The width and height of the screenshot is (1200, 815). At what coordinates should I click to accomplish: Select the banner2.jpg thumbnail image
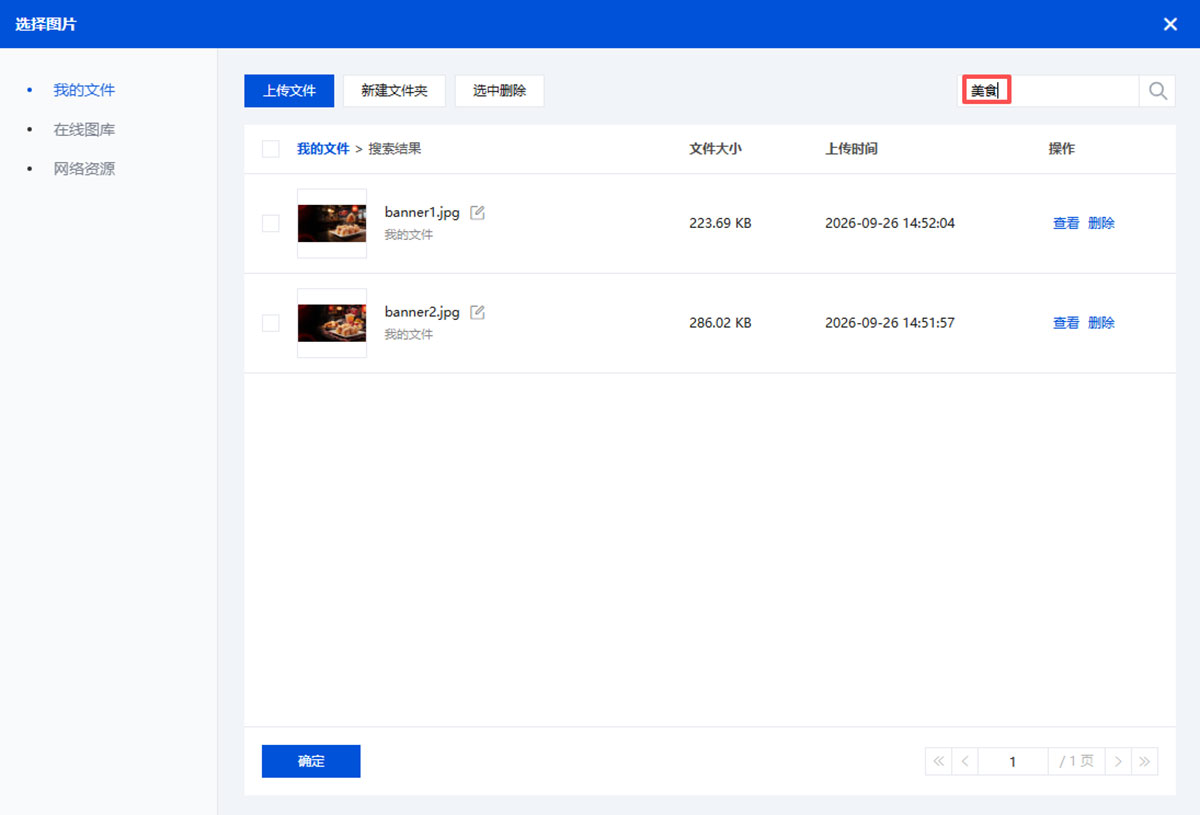(332, 323)
